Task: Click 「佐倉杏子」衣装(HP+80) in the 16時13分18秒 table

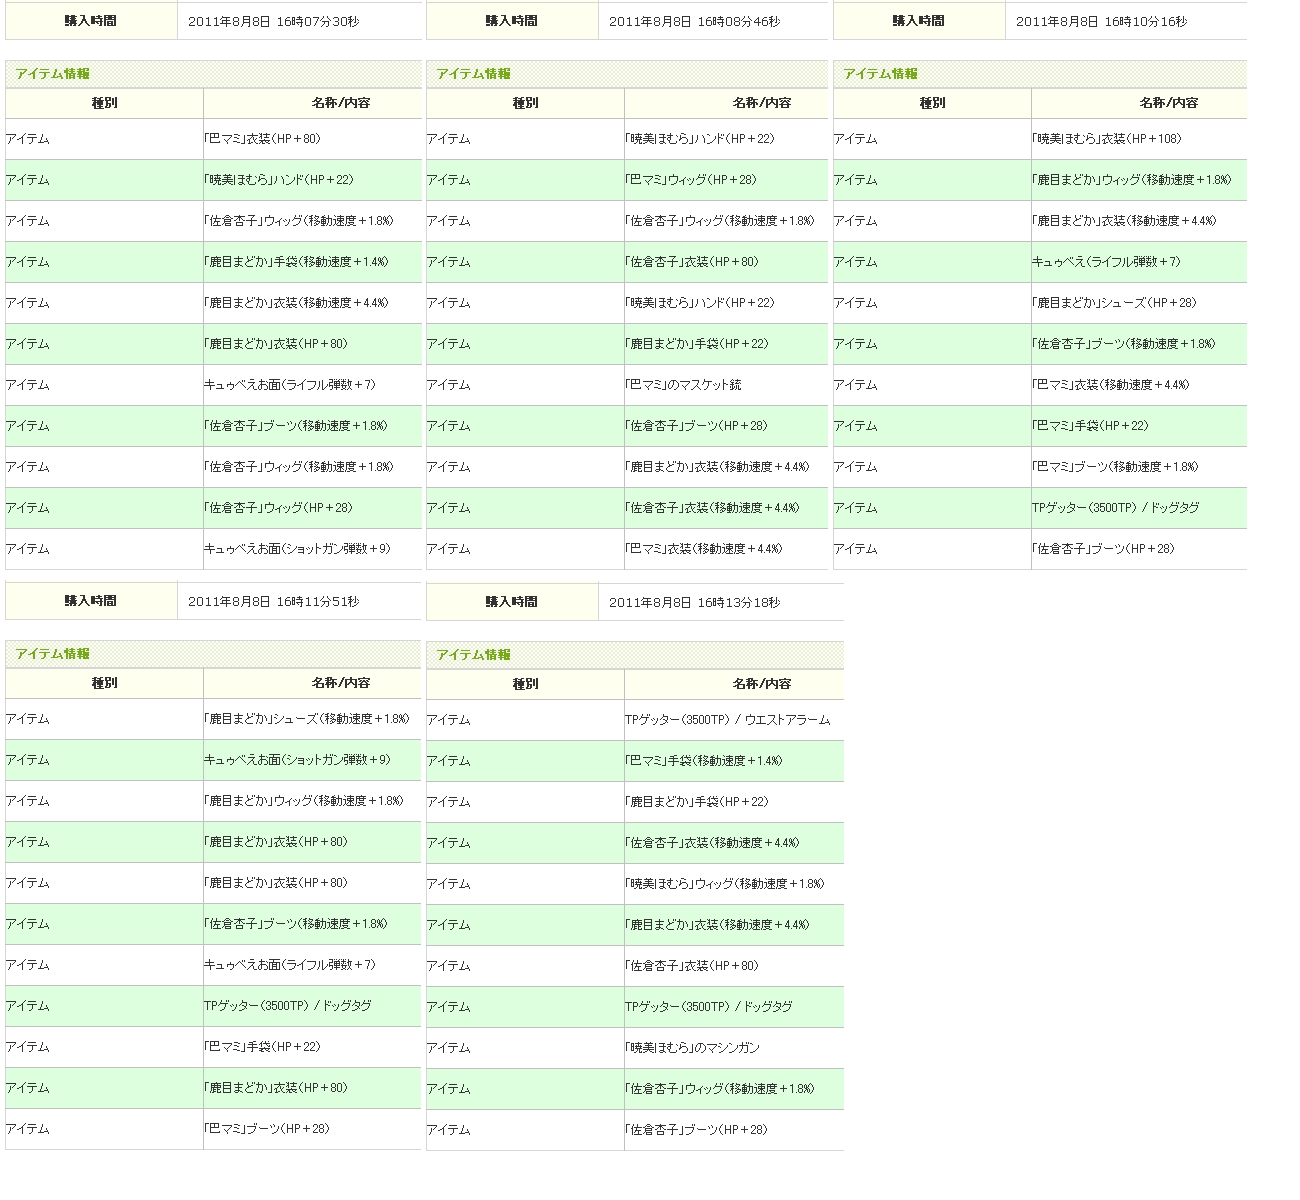Action: tap(691, 966)
